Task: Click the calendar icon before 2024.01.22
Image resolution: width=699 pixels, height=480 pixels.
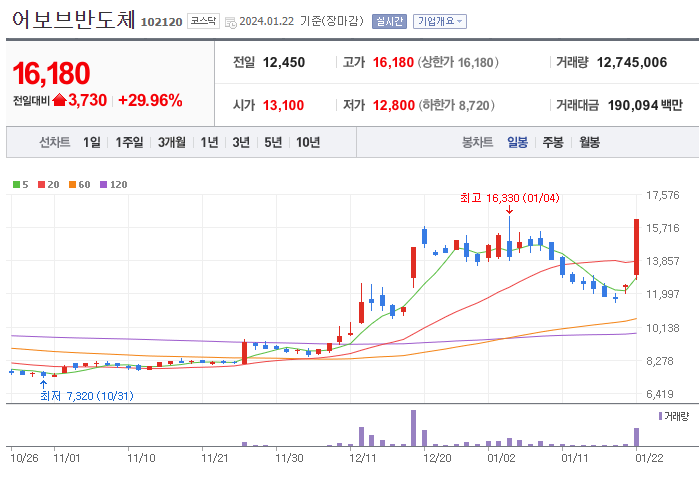Action: [230, 22]
